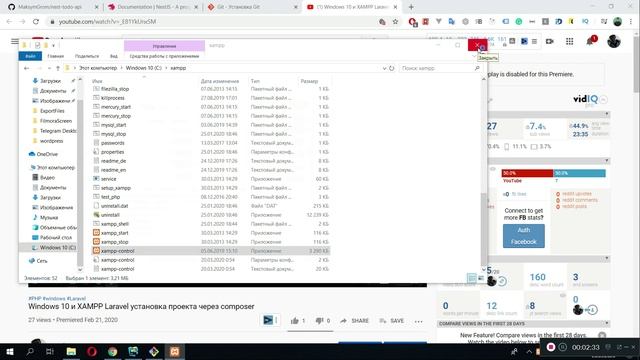This screenshot has height=360, width=640.
Task: Click the YouTube notifications bell
Action: pos(590,41)
